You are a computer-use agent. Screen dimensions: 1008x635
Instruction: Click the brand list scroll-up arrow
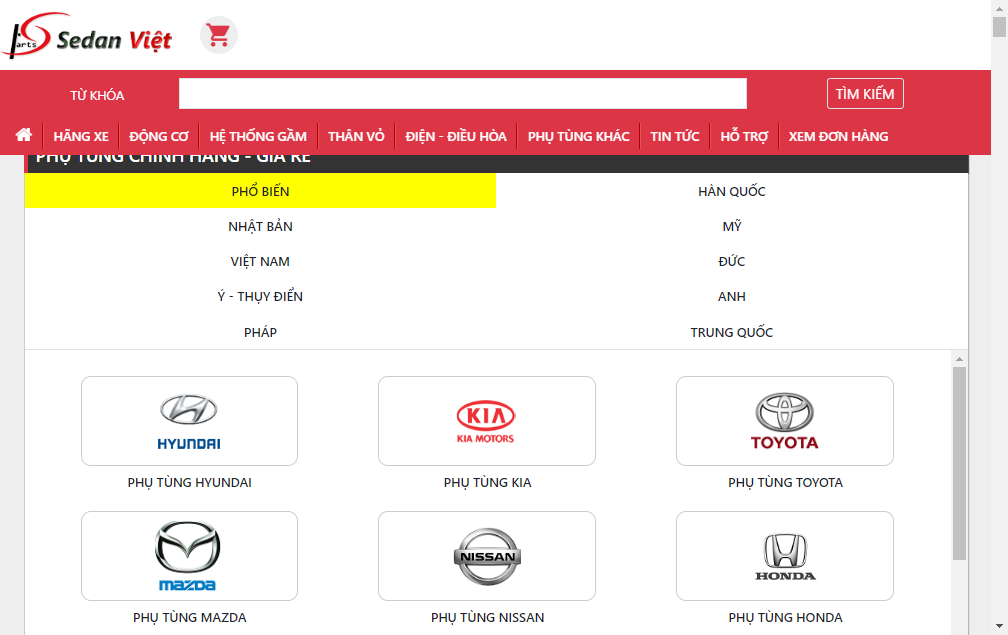[959, 359]
